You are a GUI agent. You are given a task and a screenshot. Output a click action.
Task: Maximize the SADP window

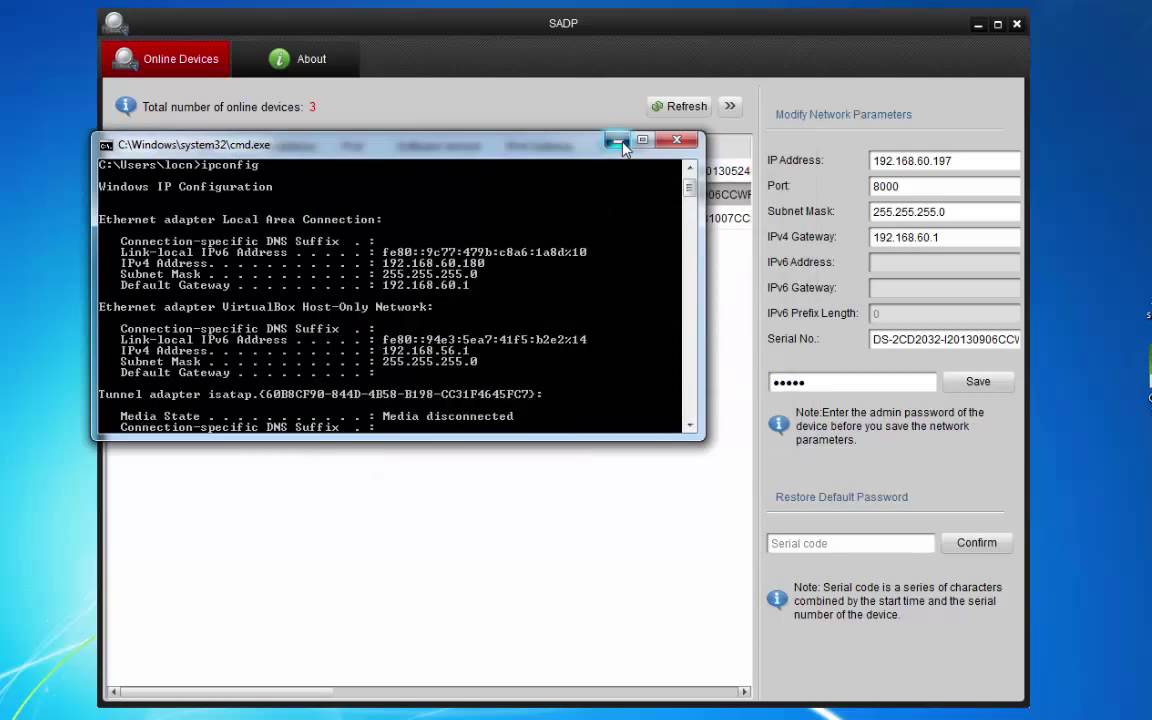[x=998, y=24]
